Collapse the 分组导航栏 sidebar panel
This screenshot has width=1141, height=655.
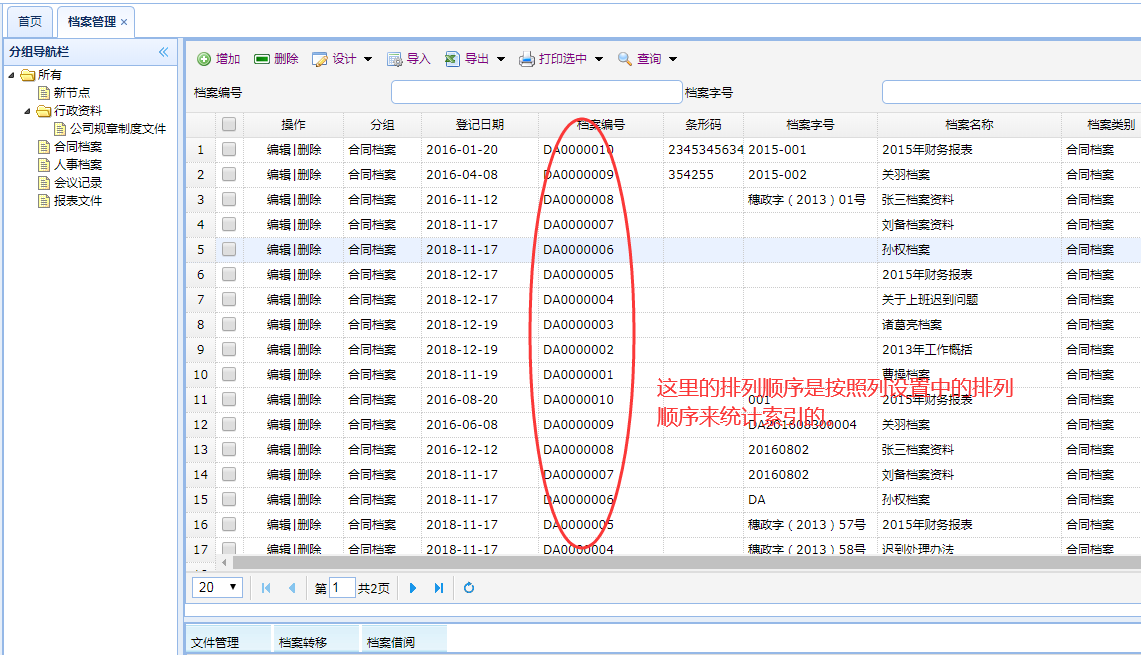click(164, 52)
